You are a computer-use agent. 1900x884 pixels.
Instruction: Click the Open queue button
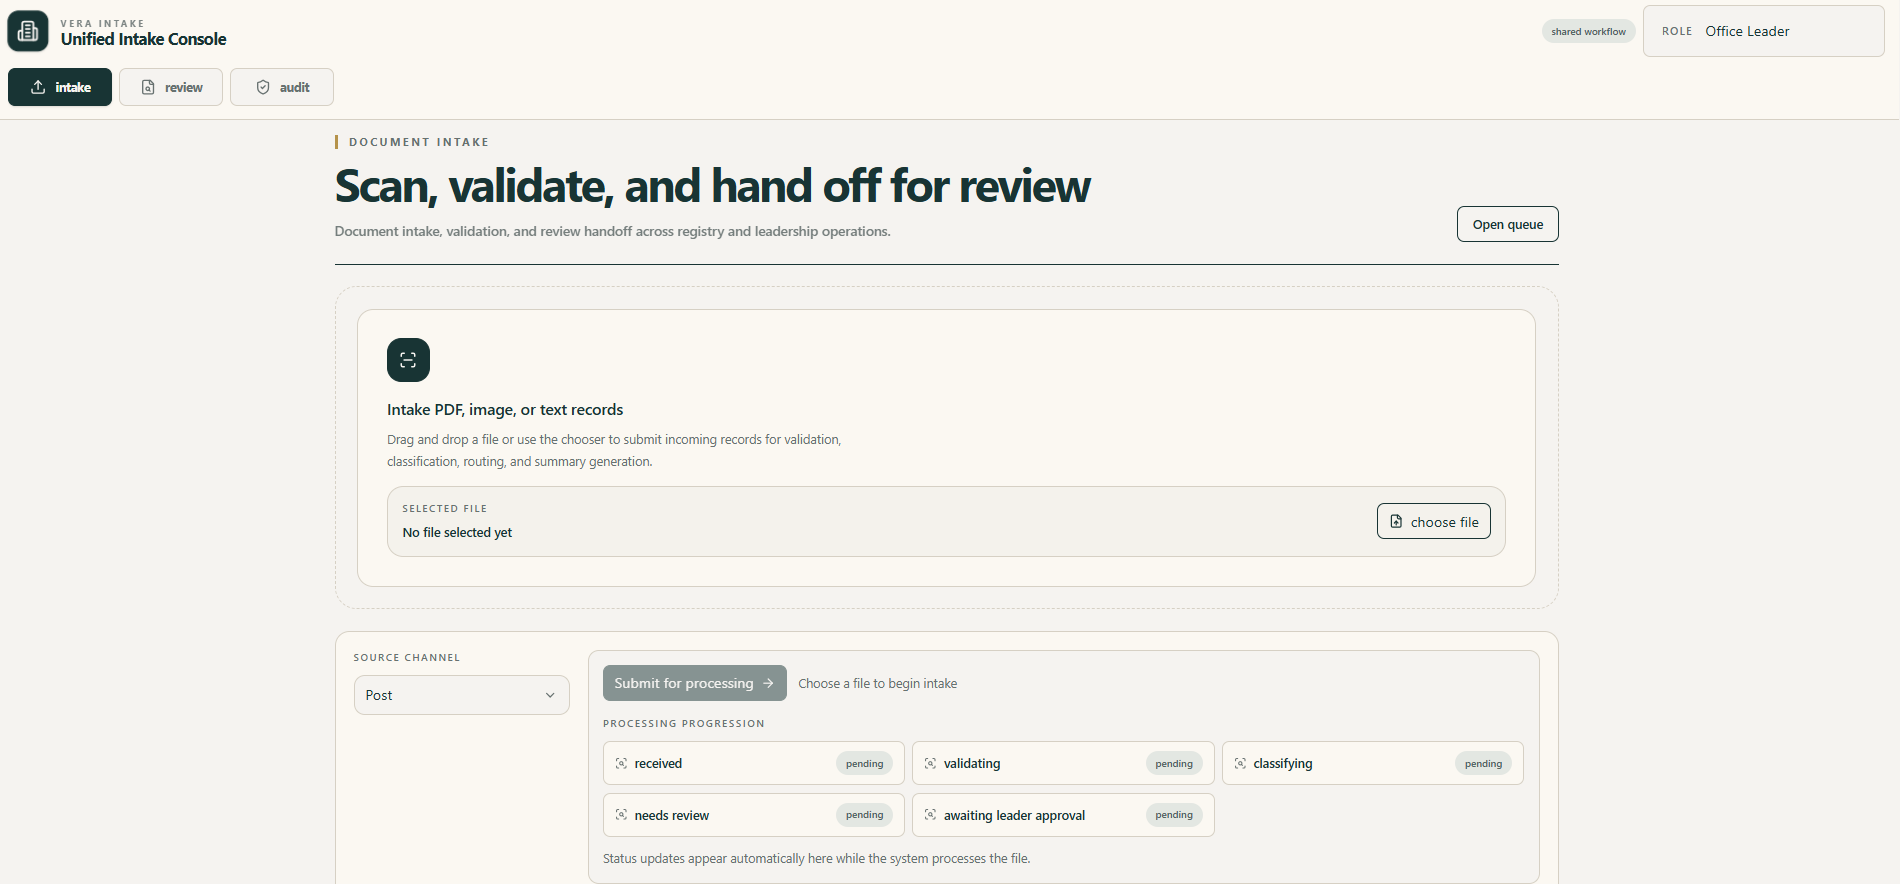pos(1508,224)
